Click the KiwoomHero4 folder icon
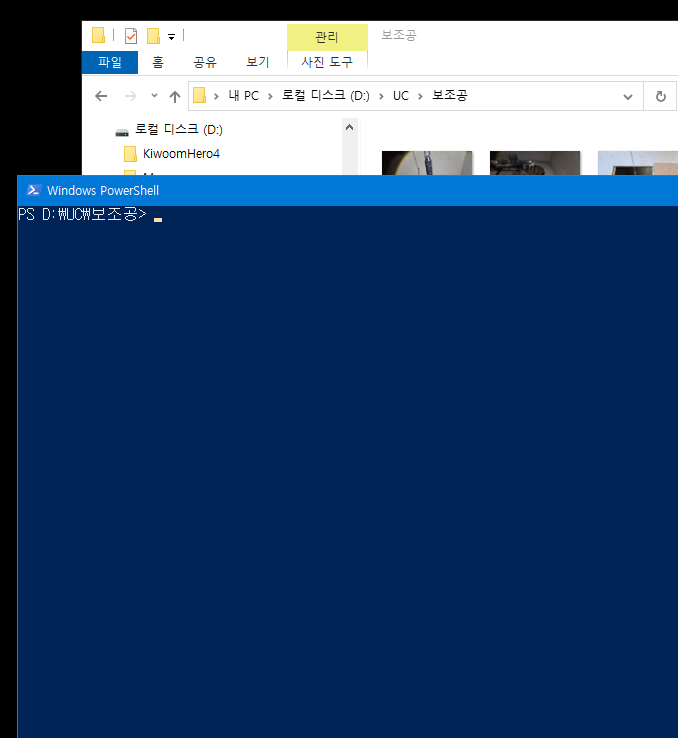Image resolution: width=678 pixels, height=738 pixels. coord(130,154)
